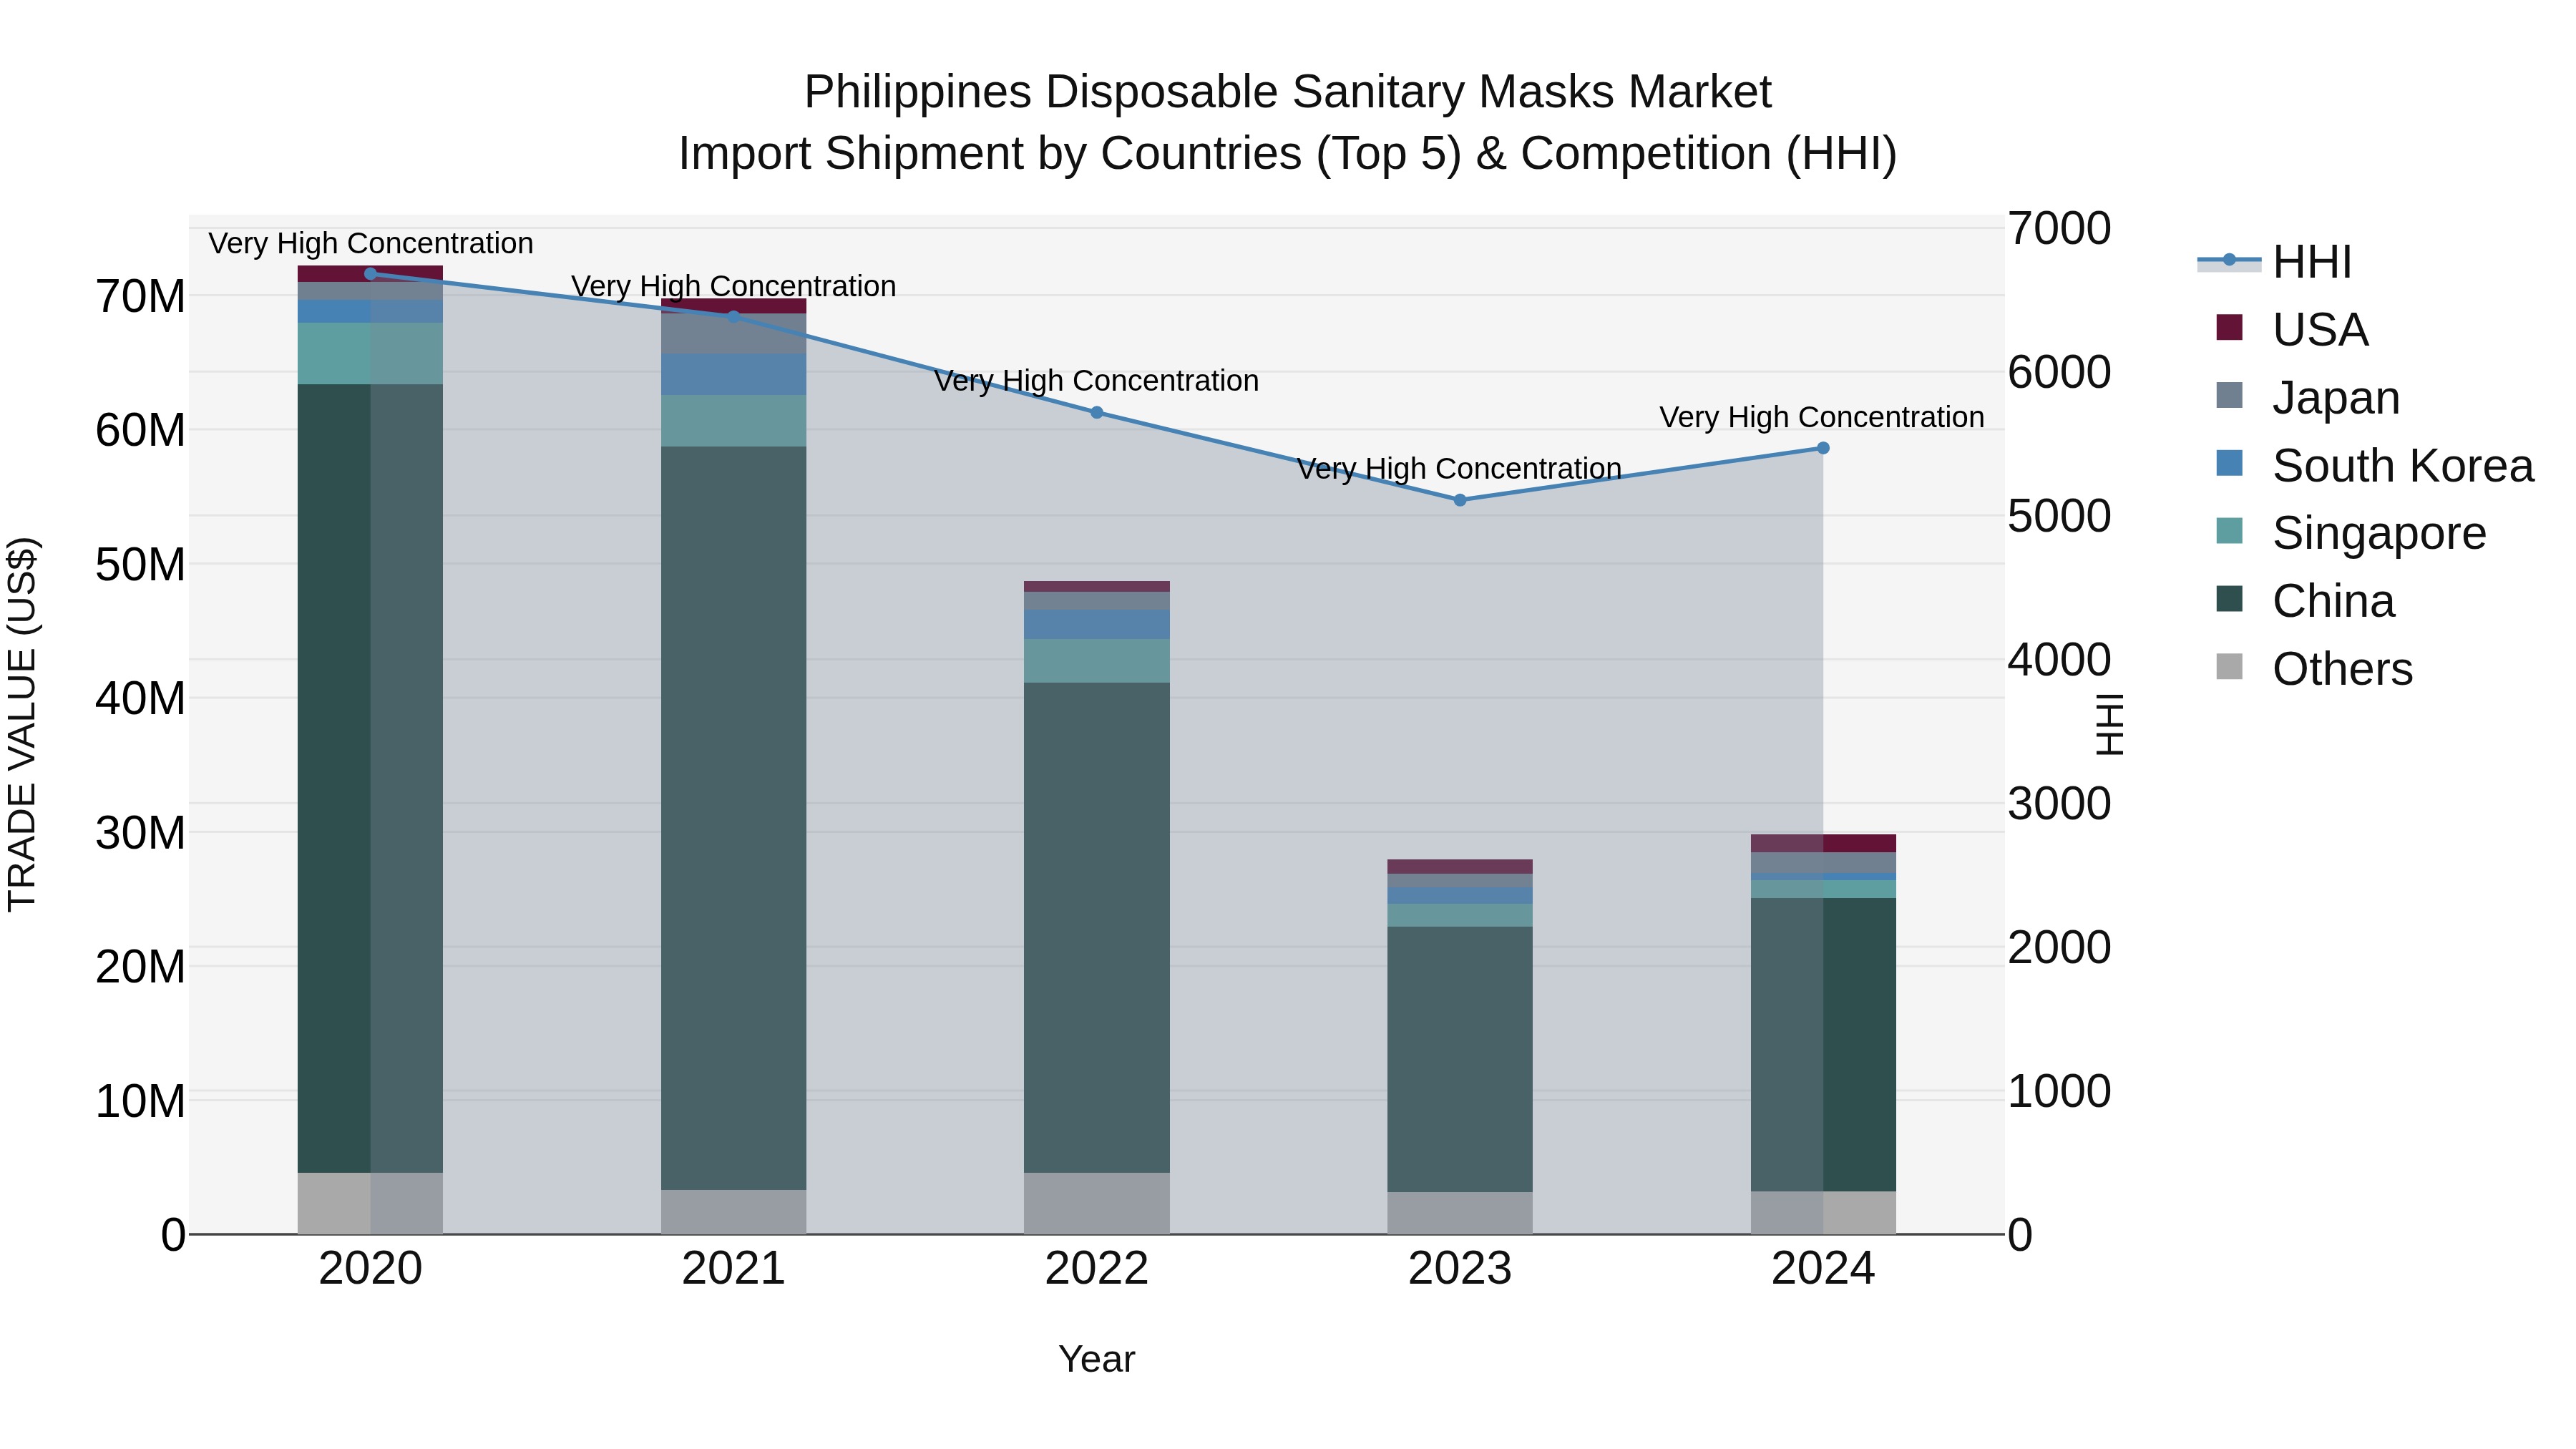Click the 50M tick on trade value axis

pos(140,565)
